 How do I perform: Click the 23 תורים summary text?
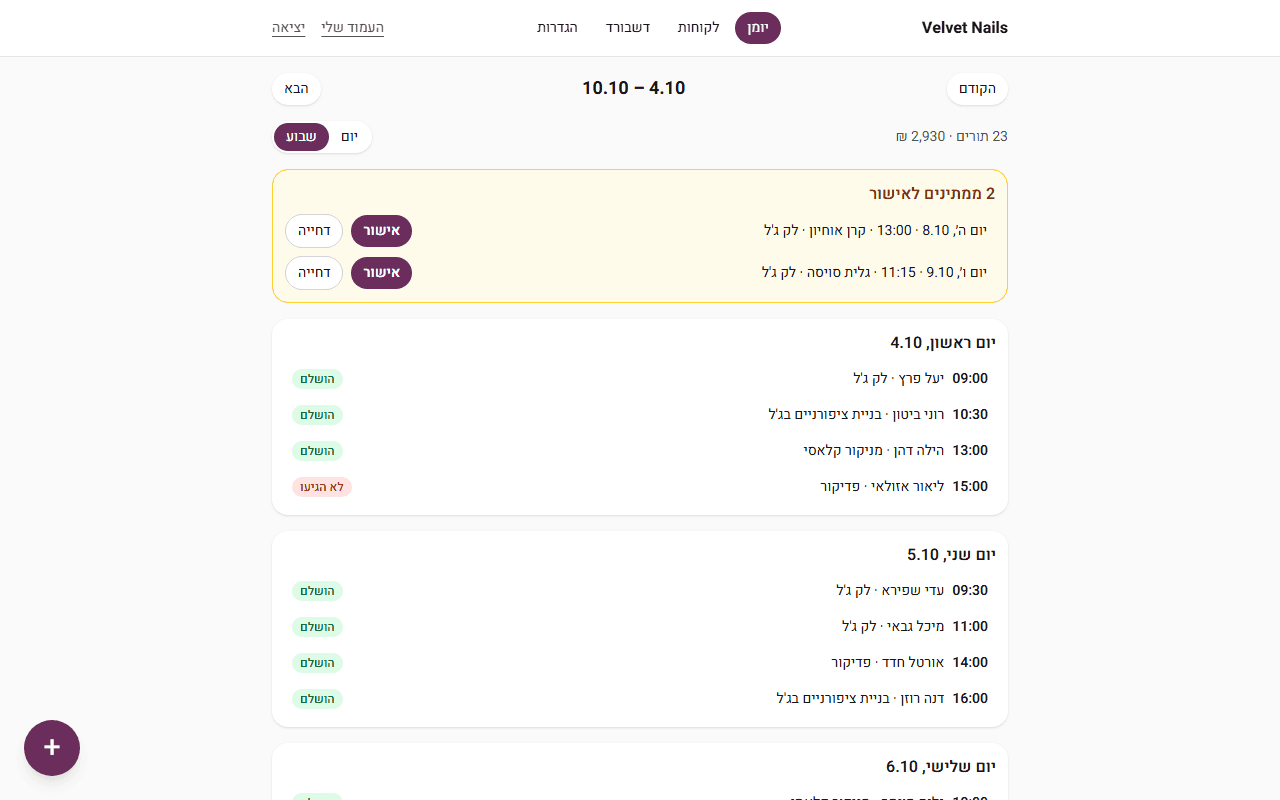pyautogui.click(x=951, y=137)
